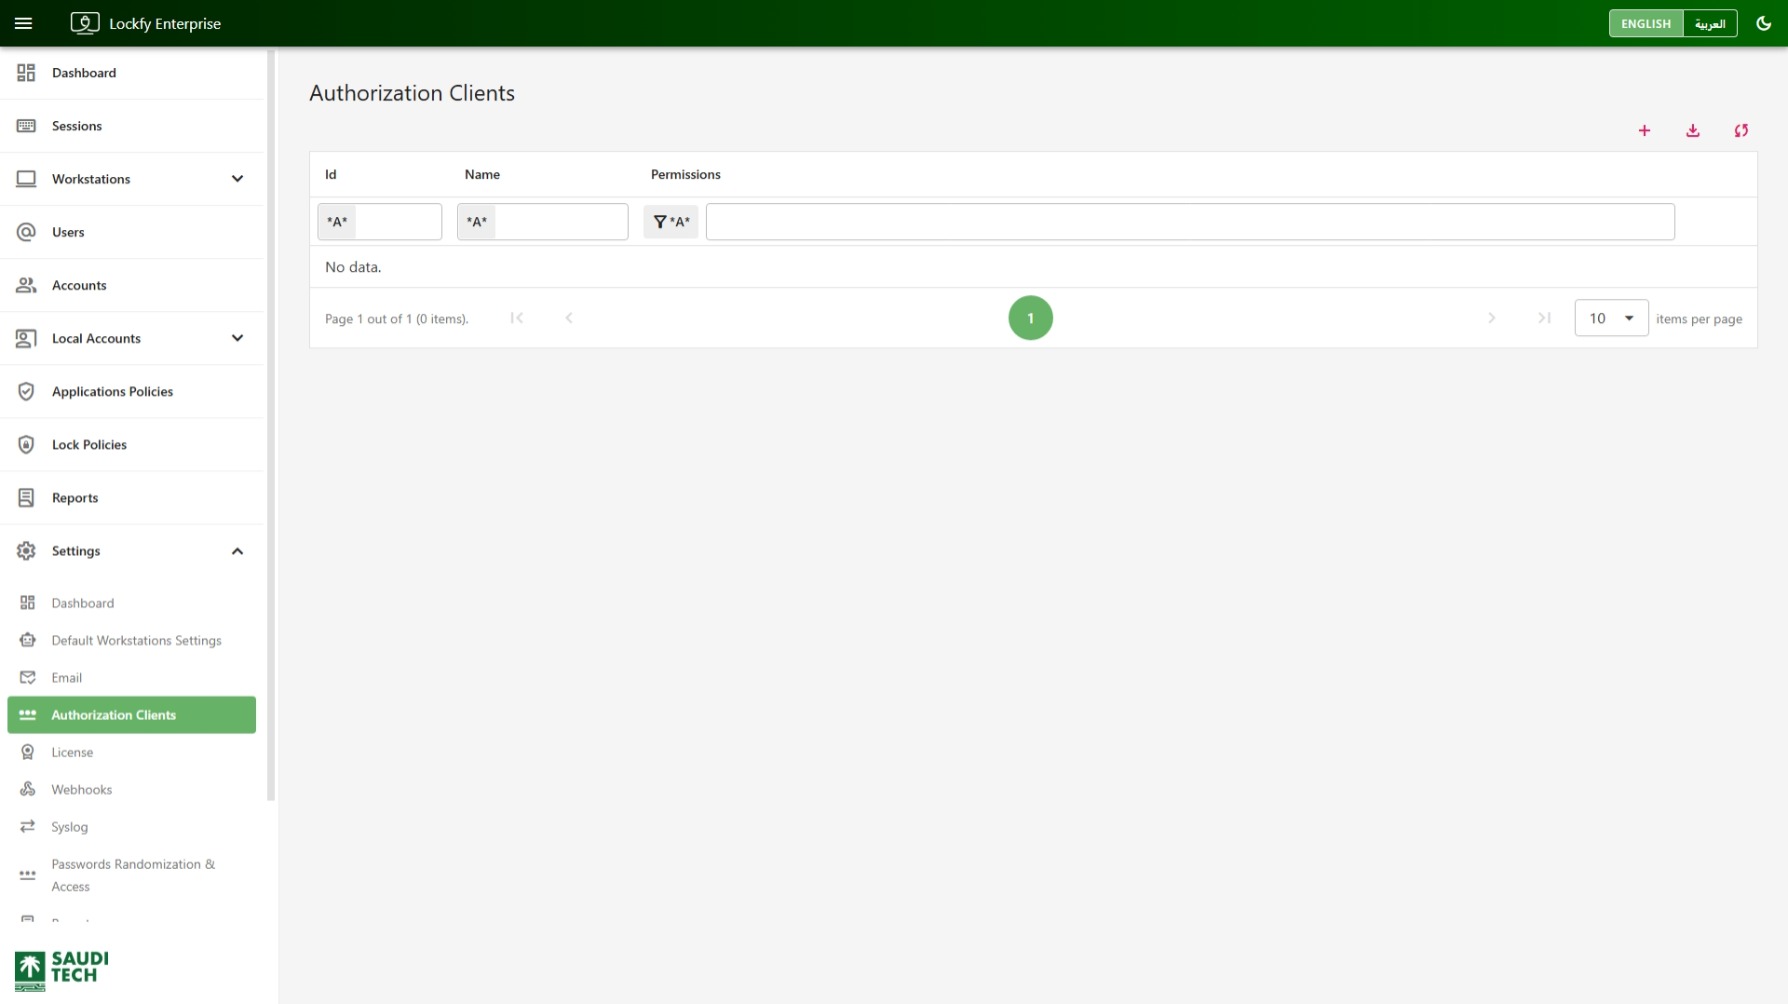The height and width of the screenshot is (1004, 1788).
Task: Click the Accounts people icon
Action: coord(26,285)
